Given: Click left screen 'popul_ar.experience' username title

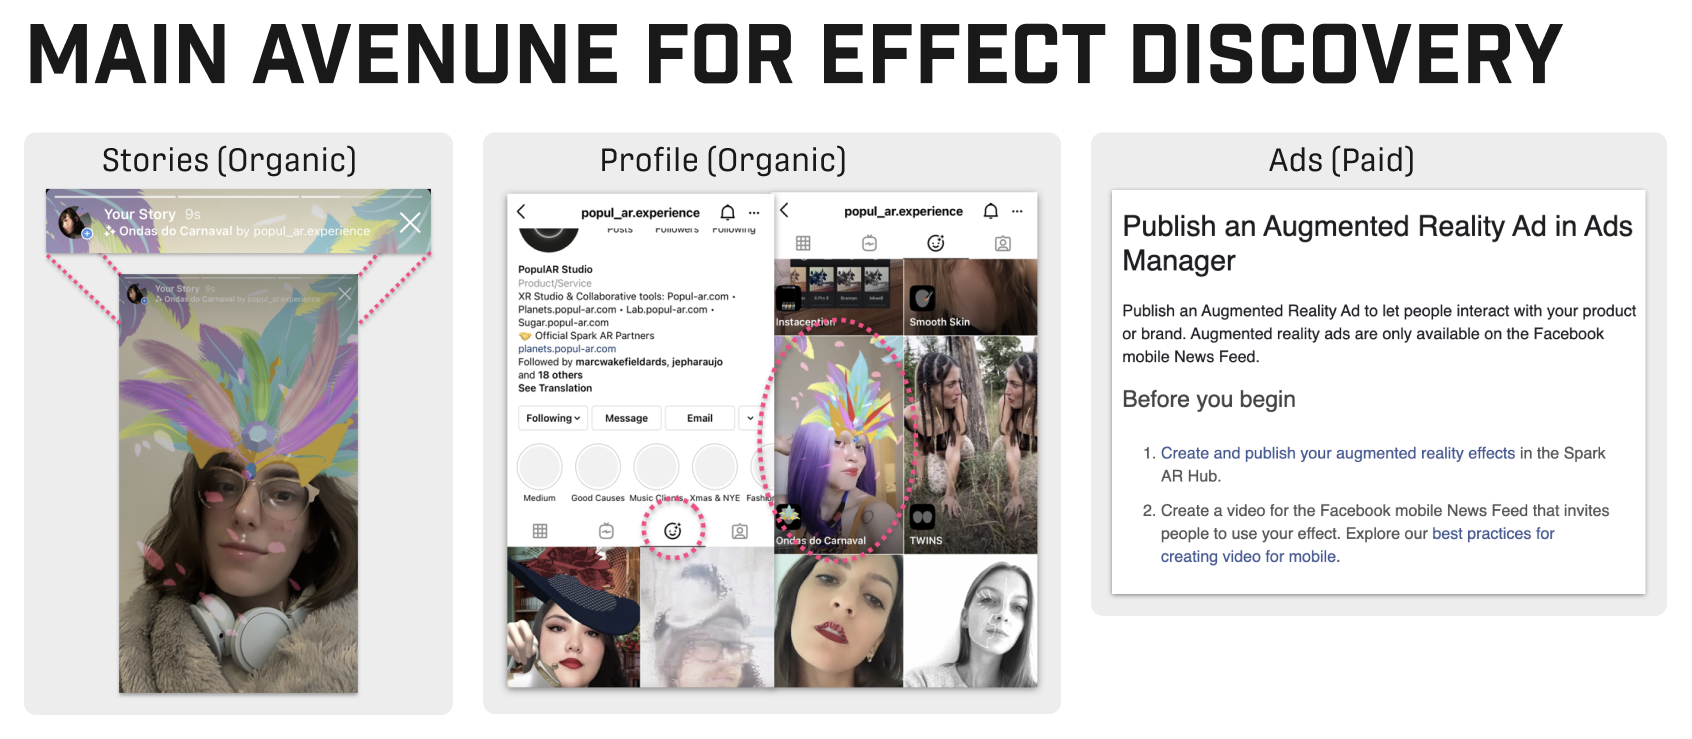Looking at the screenshot, I should click(640, 213).
